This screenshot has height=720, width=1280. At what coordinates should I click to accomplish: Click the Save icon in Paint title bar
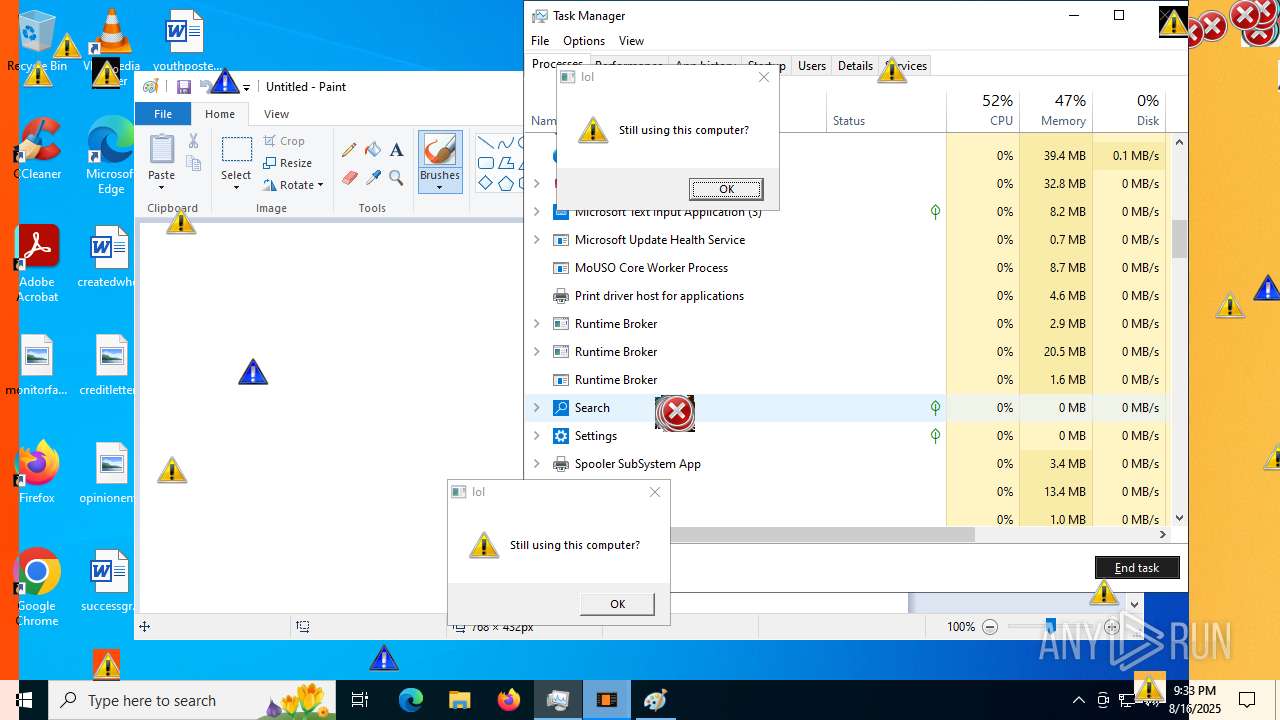click(x=184, y=87)
